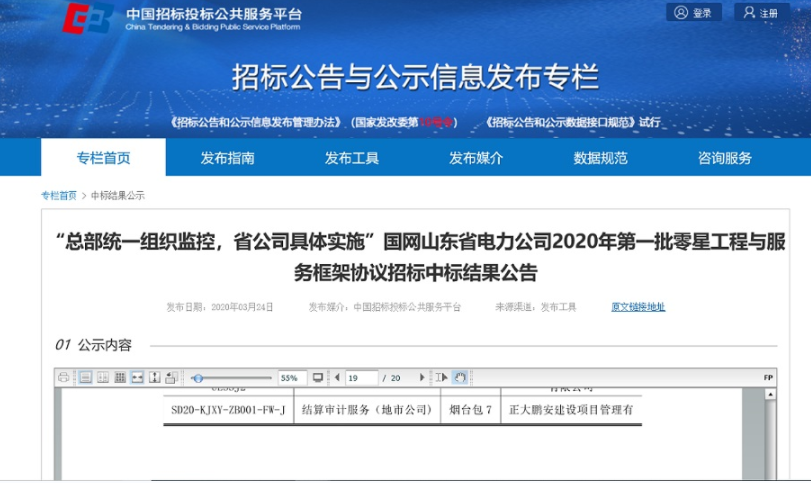Screen dimensions: 811x483
Task: Switch to two-page facing view
Action: tap(102, 378)
